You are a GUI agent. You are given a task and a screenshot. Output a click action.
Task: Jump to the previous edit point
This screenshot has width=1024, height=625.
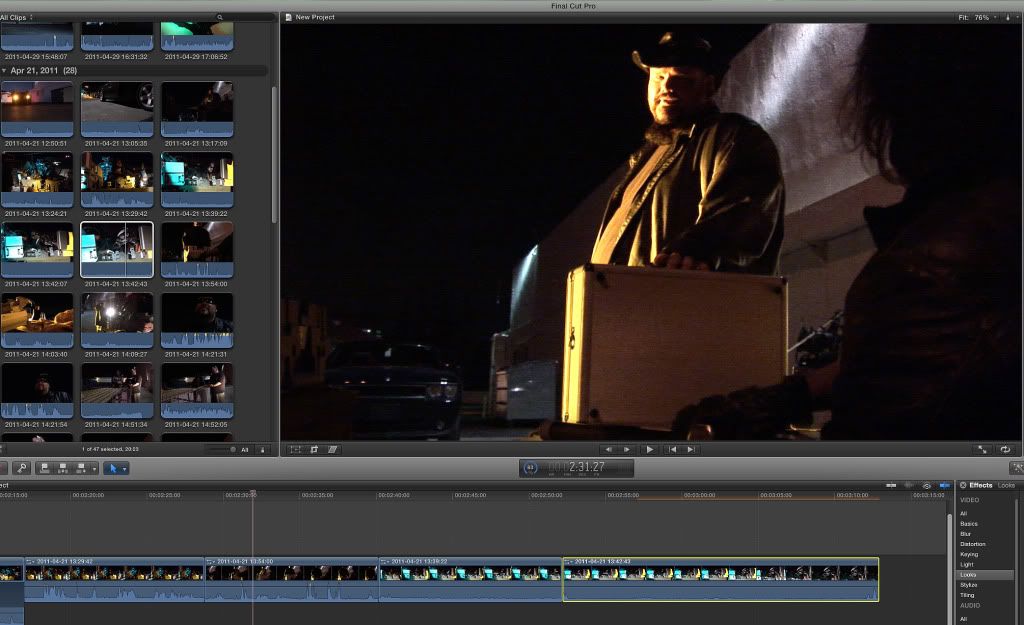point(672,449)
